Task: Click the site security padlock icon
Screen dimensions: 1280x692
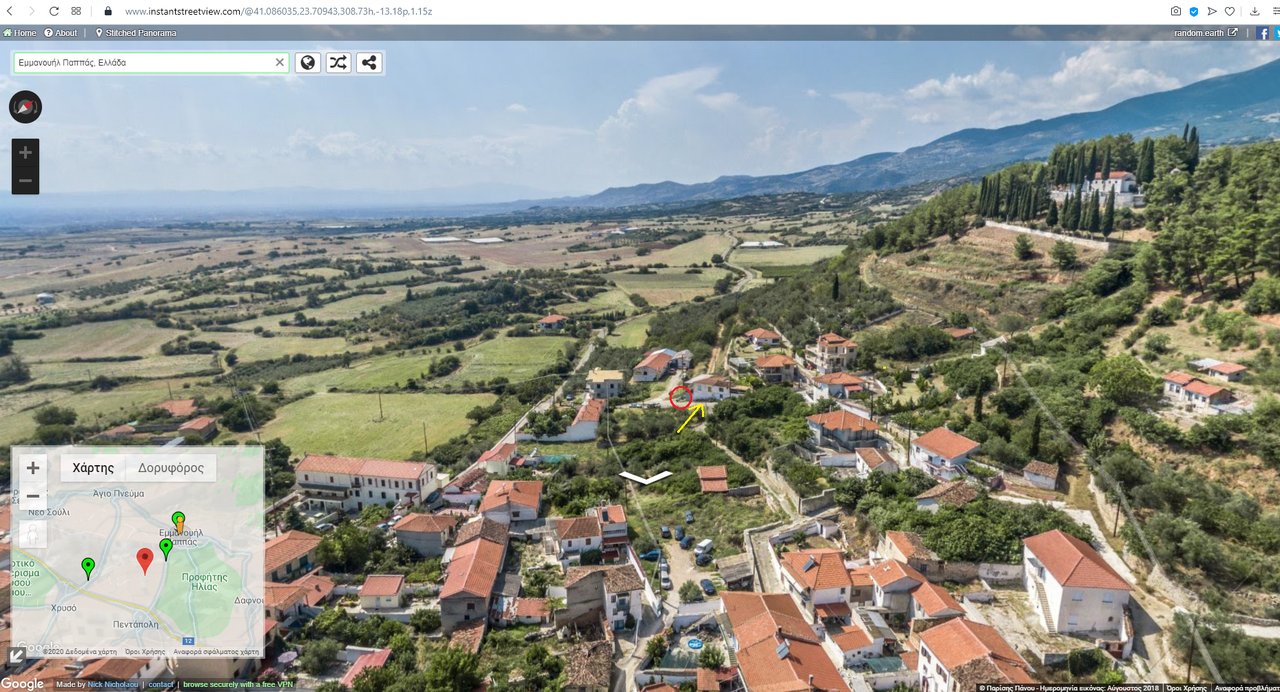Action: click(x=108, y=11)
